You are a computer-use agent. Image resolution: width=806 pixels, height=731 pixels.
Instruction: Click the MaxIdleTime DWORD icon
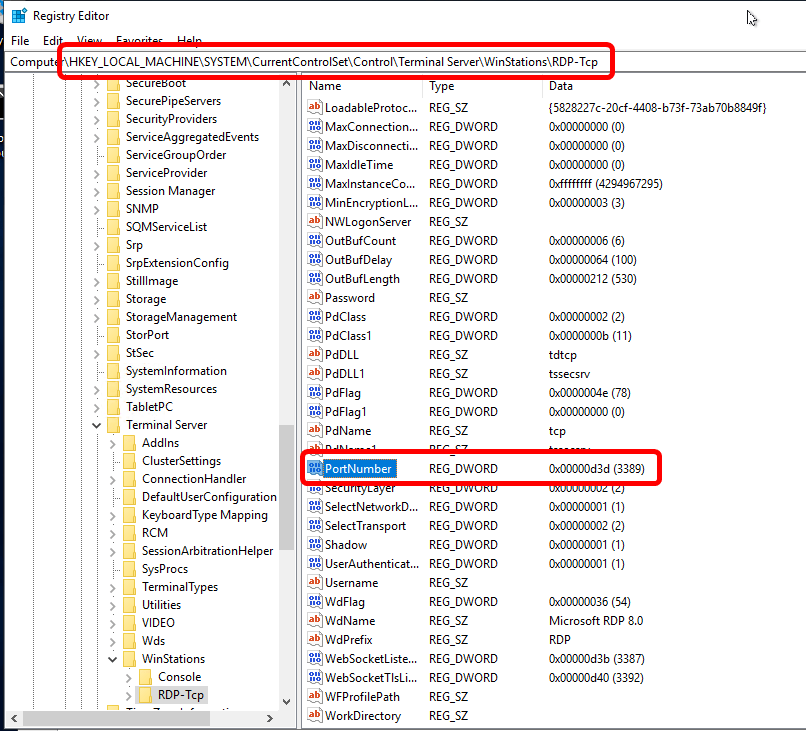(315, 164)
